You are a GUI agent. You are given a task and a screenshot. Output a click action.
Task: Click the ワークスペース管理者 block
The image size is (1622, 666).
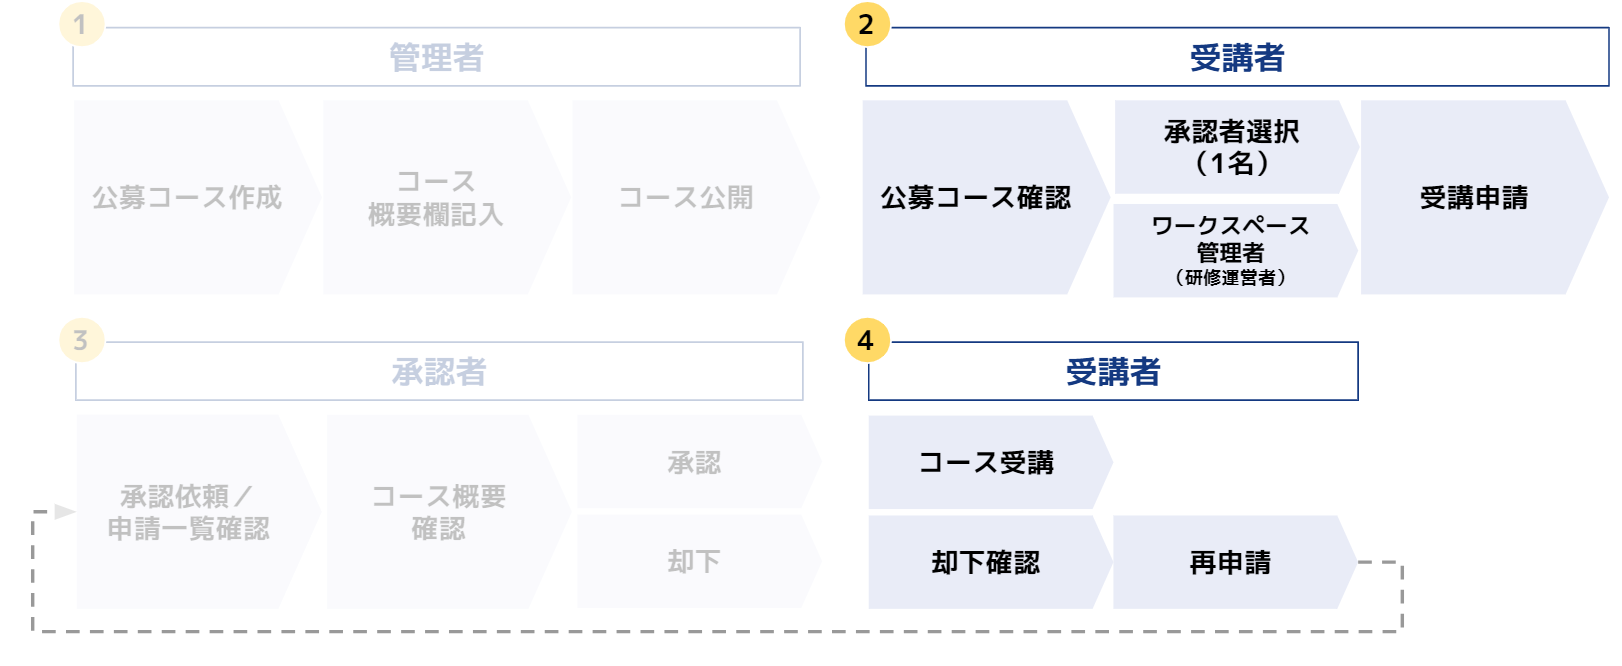[1236, 250]
